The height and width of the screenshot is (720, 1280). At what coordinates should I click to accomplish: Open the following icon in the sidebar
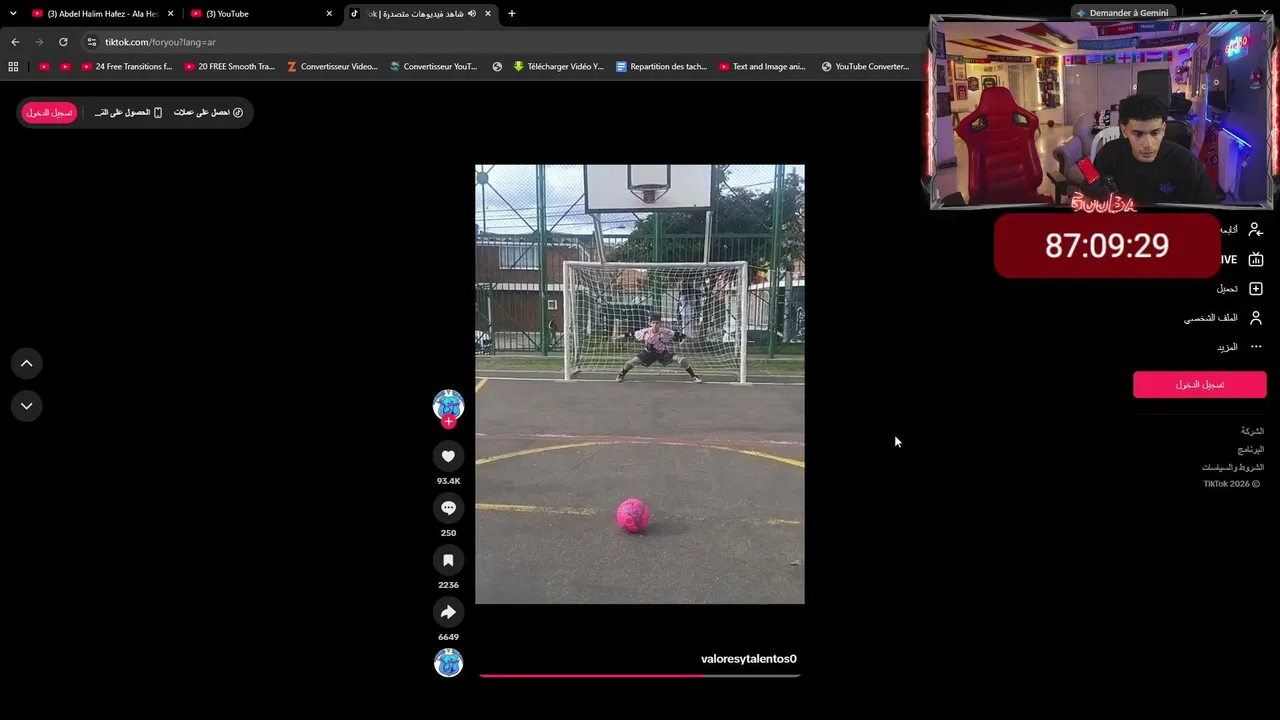pyautogui.click(x=1256, y=230)
